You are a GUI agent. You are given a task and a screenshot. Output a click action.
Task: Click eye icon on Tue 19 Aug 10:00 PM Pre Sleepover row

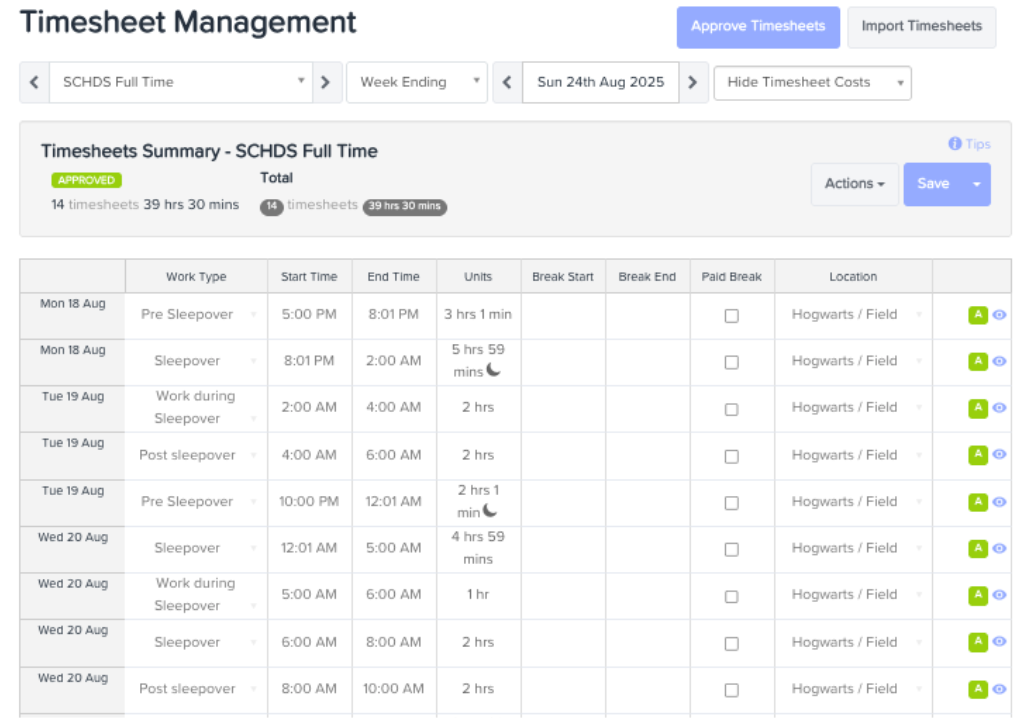coord(999,502)
